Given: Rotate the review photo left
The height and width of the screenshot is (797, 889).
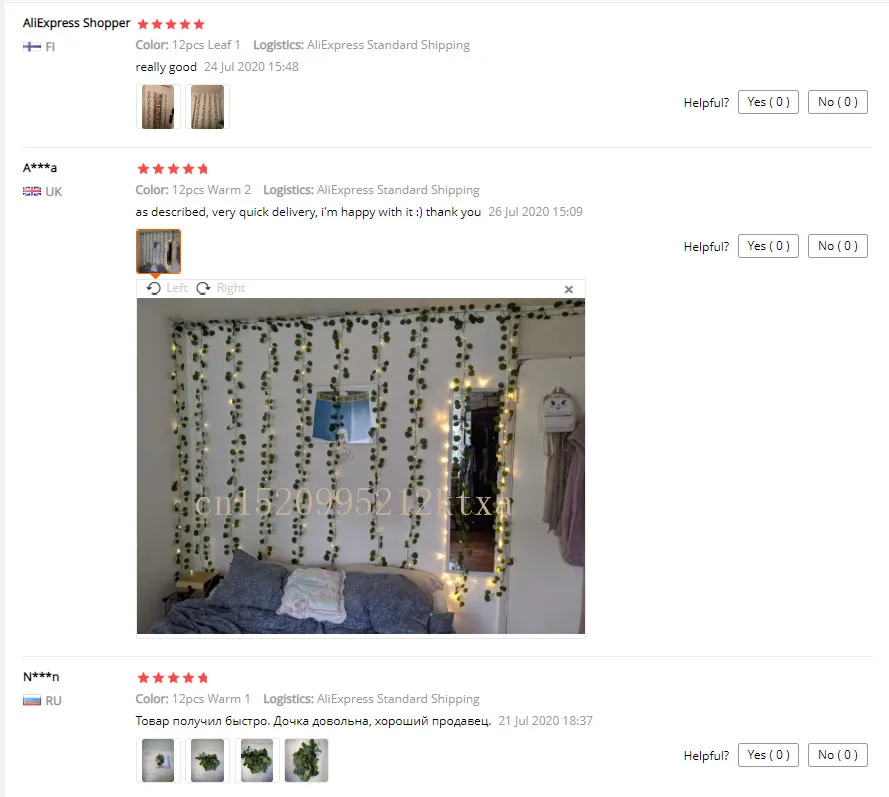Looking at the screenshot, I should click(167, 288).
